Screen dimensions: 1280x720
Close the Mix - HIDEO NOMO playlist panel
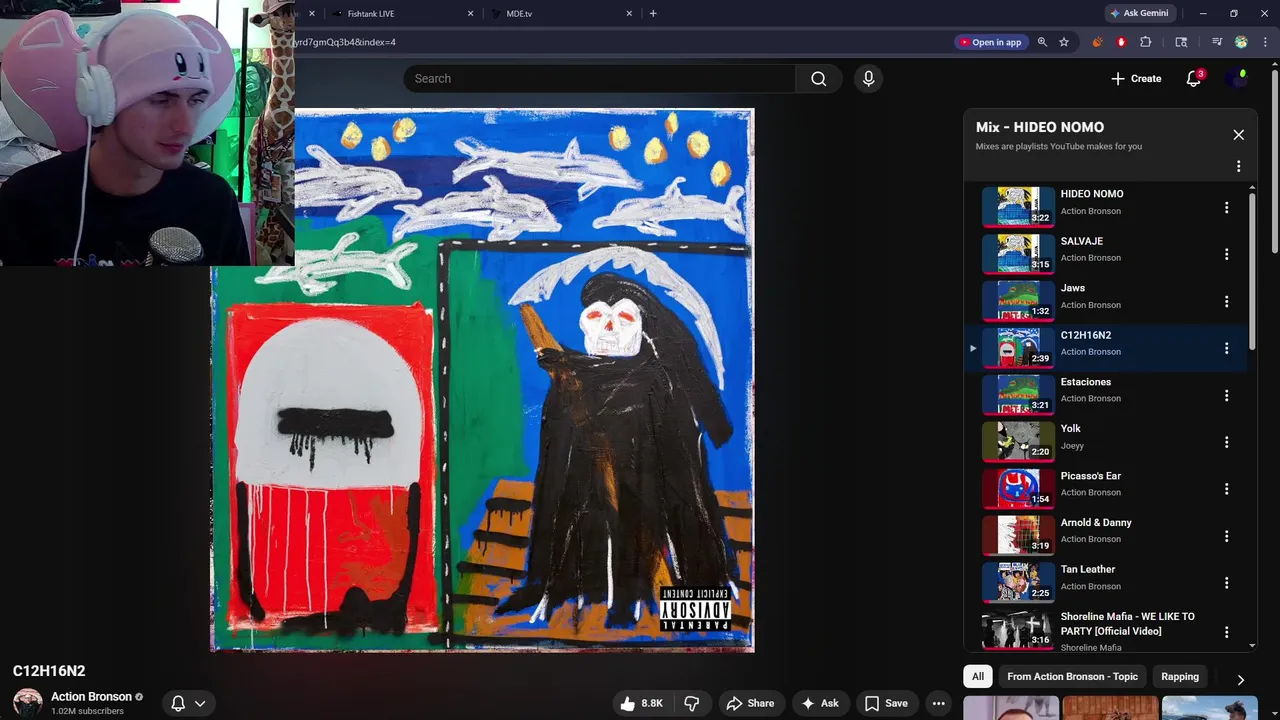(1239, 135)
